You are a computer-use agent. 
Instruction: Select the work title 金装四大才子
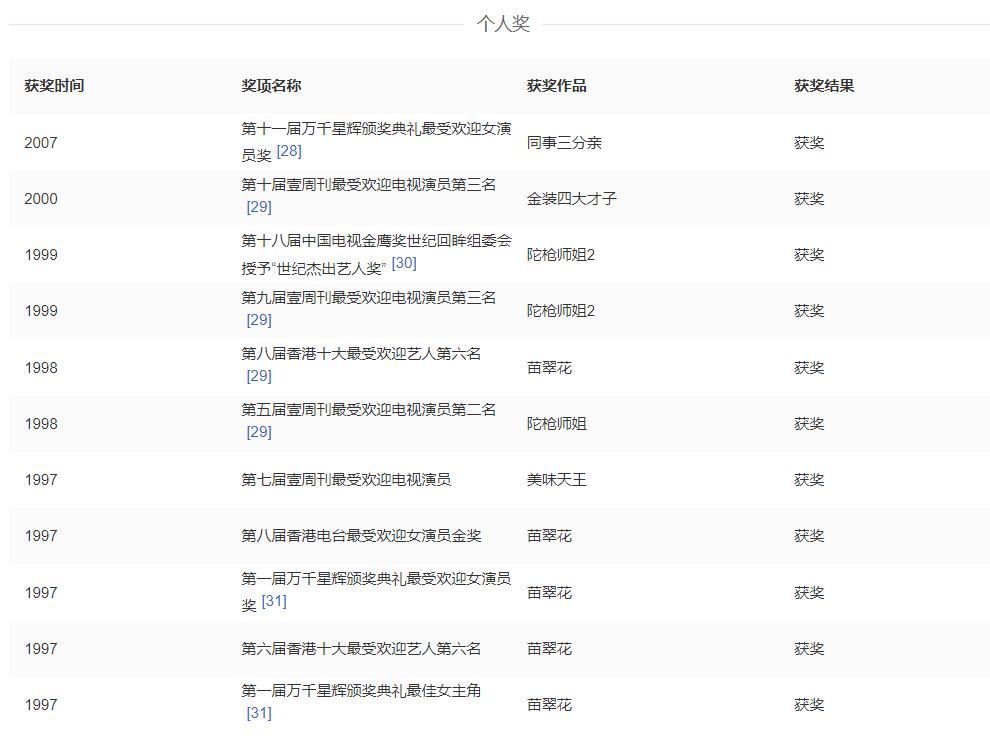tap(569, 198)
